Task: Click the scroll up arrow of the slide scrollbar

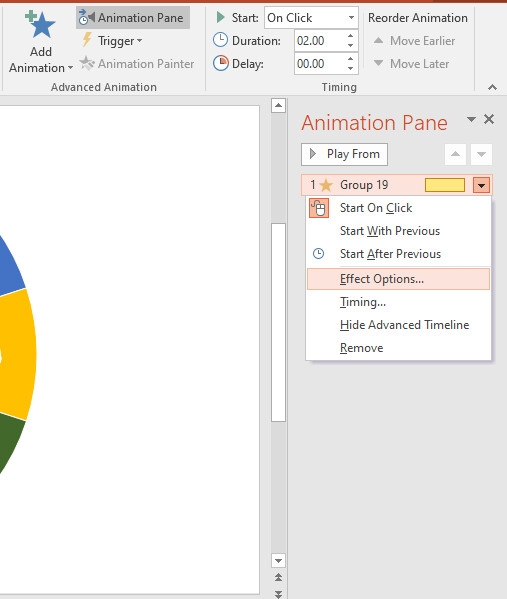Action: (279, 105)
